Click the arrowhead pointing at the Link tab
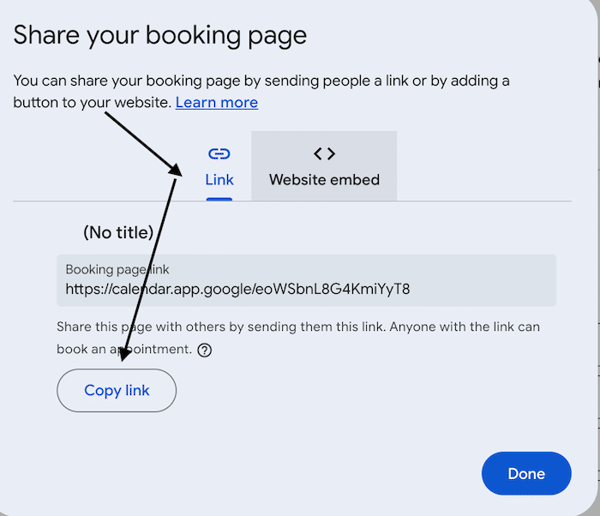The height and width of the screenshot is (516, 600). [176, 169]
